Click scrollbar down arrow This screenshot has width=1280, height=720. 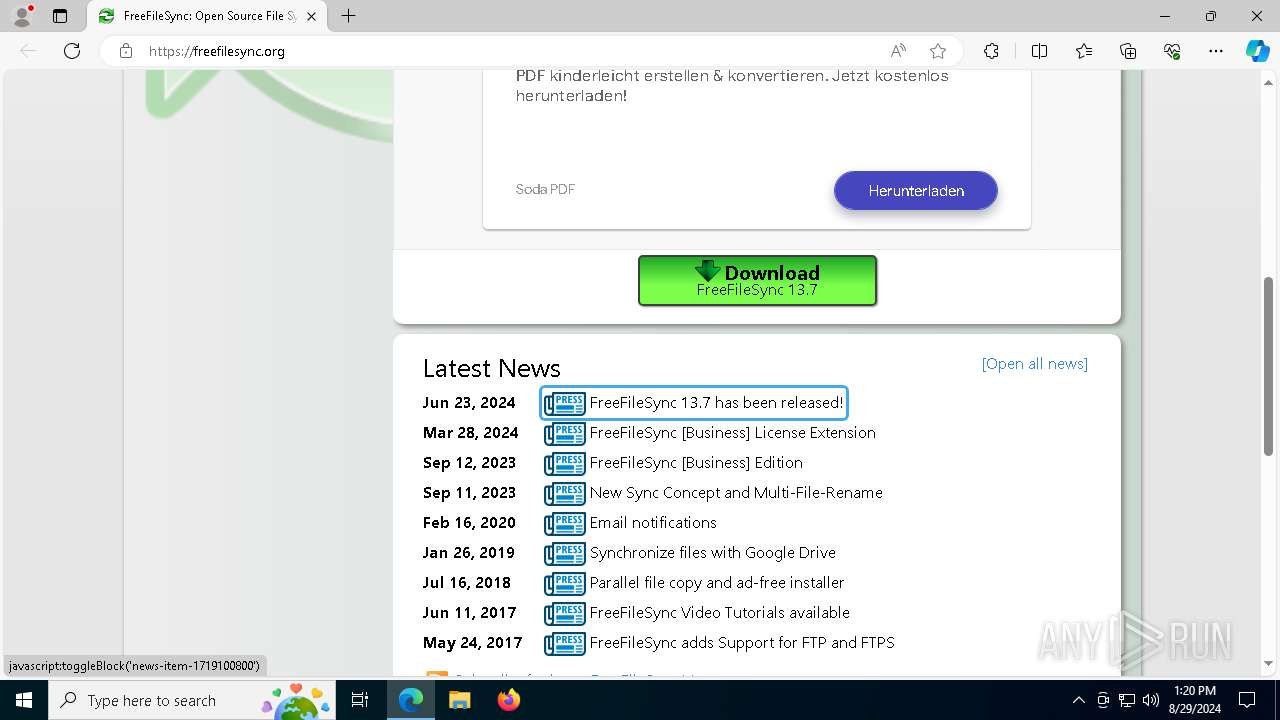click(1269, 663)
